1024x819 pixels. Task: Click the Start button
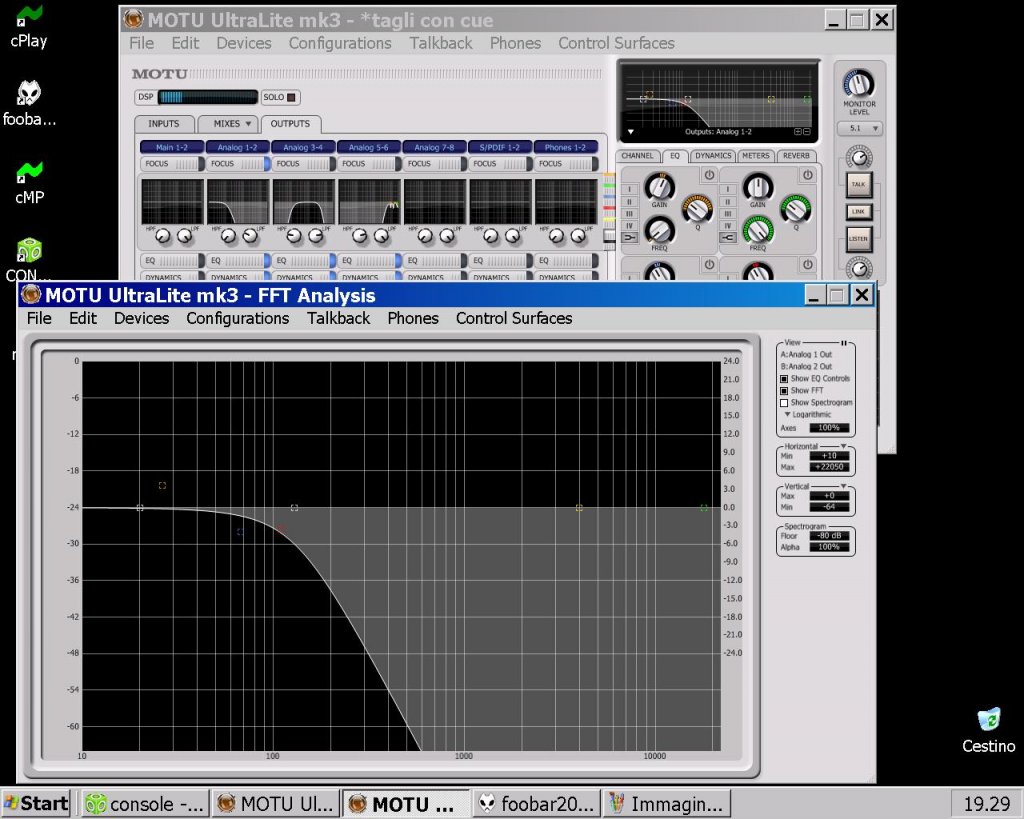coord(37,803)
